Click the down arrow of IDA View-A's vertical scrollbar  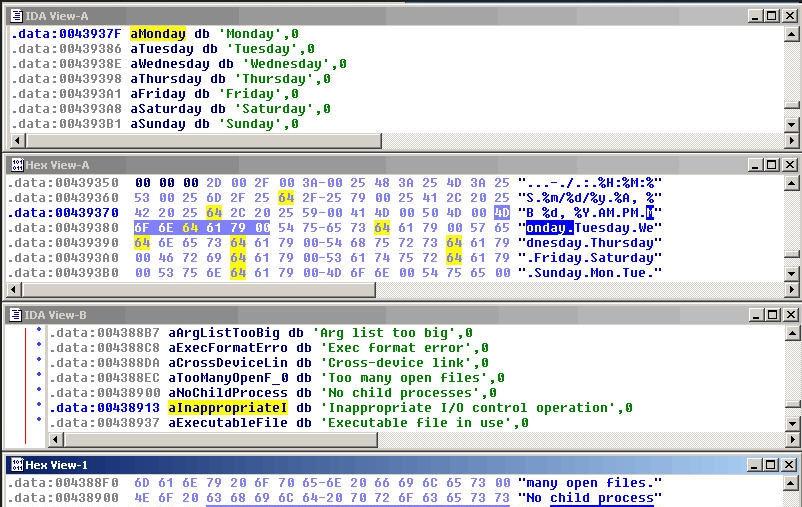pos(792,124)
